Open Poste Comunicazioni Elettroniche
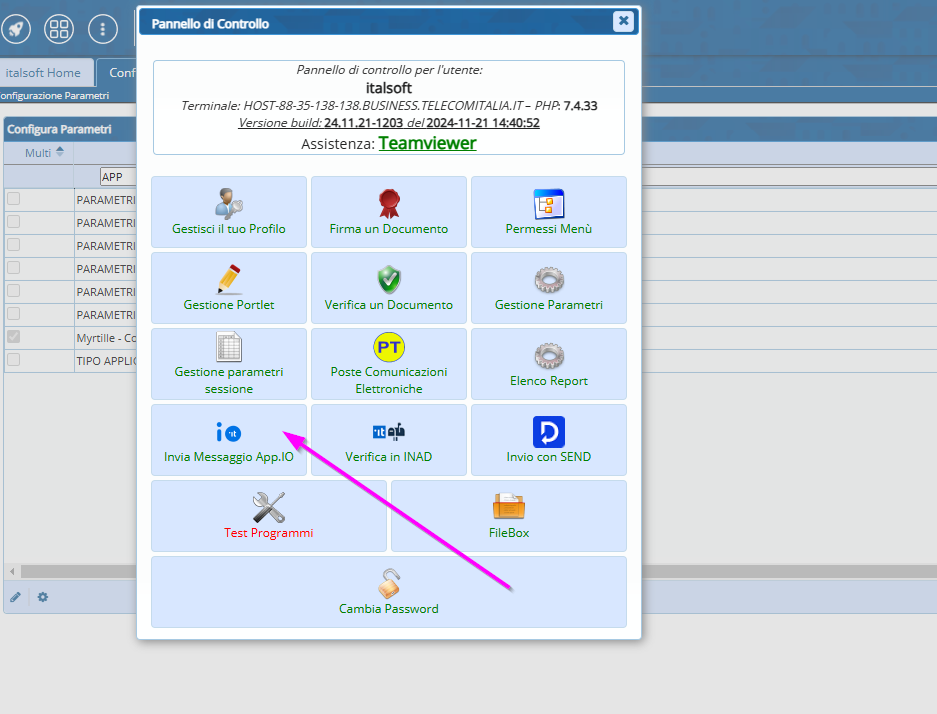Image resolution: width=937 pixels, height=714 pixels. point(388,364)
